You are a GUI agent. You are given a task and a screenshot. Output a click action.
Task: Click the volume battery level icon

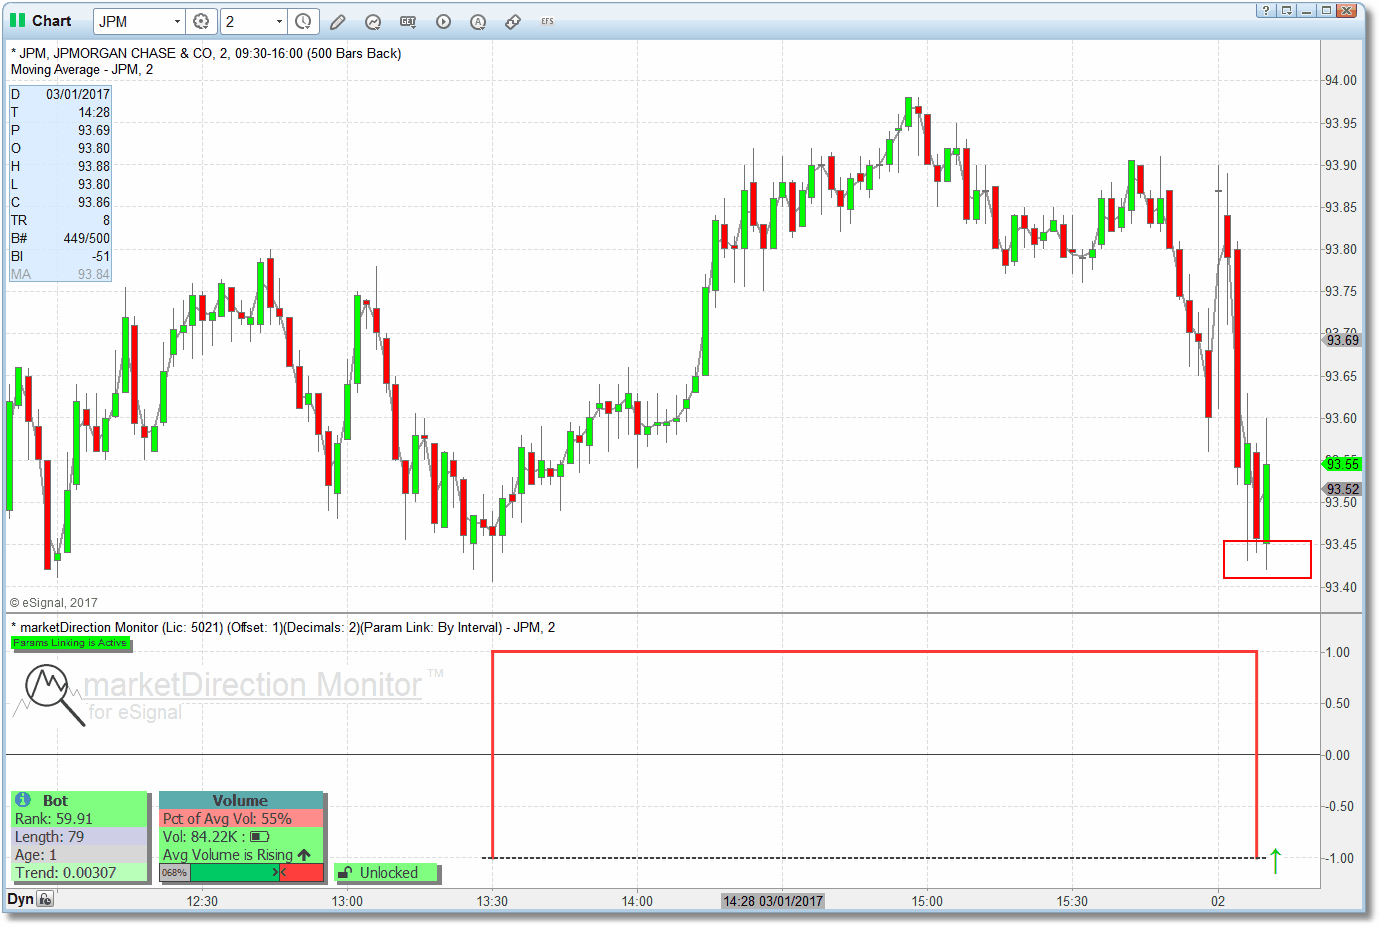[260, 837]
